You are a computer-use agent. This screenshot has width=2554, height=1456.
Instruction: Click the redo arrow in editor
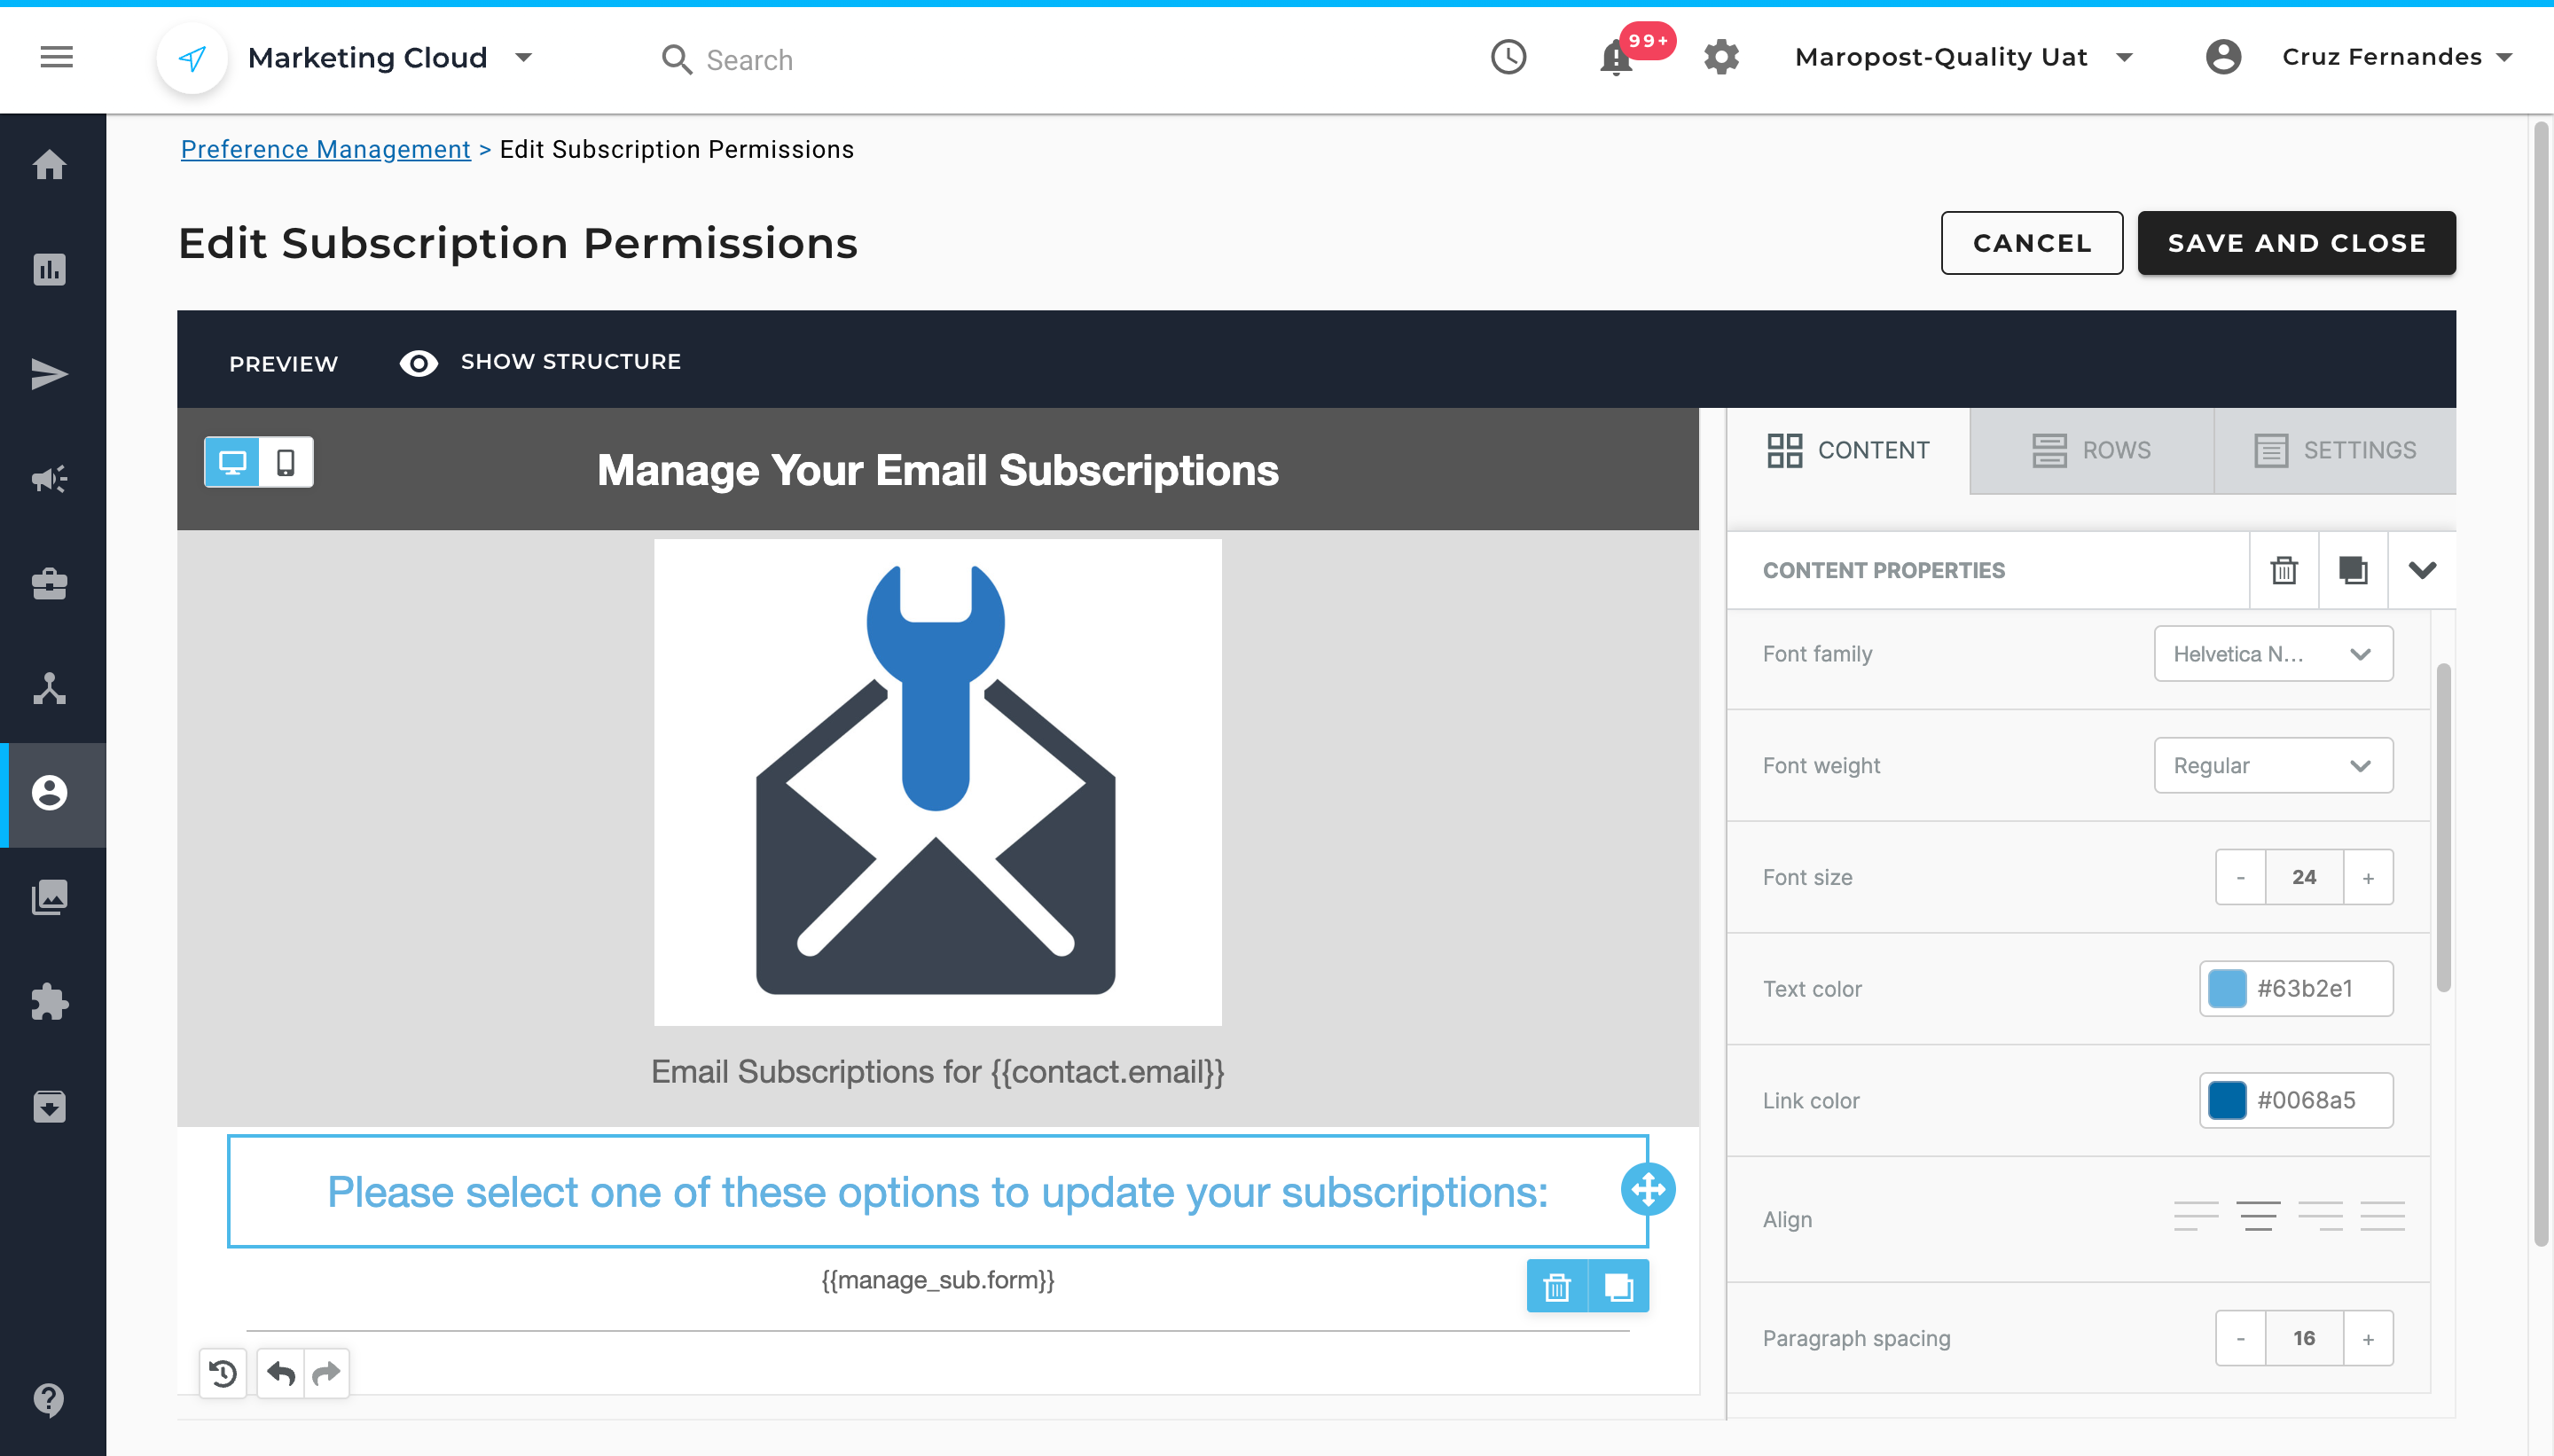[x=326, y=1373]
